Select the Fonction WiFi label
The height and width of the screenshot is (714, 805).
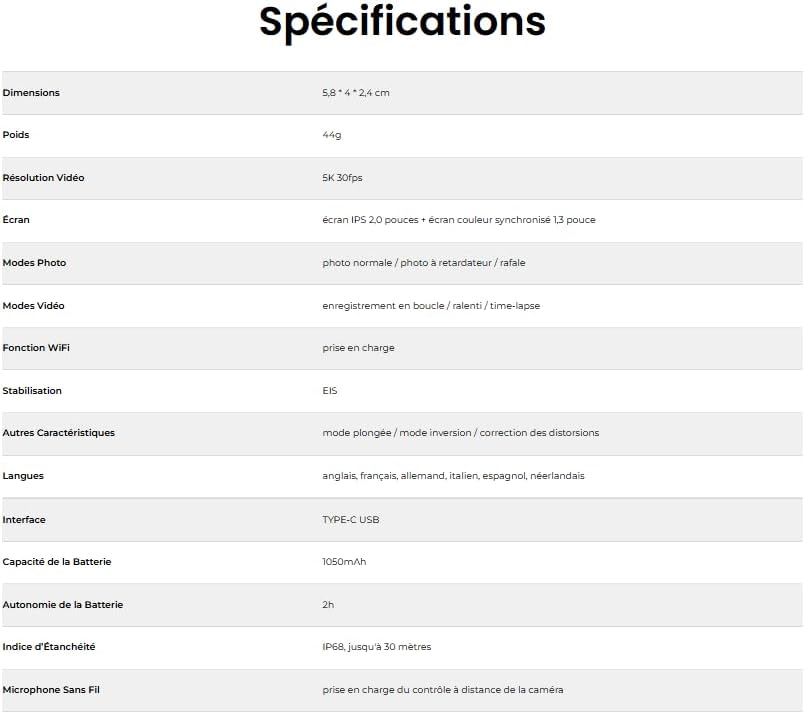coord(36,348)
